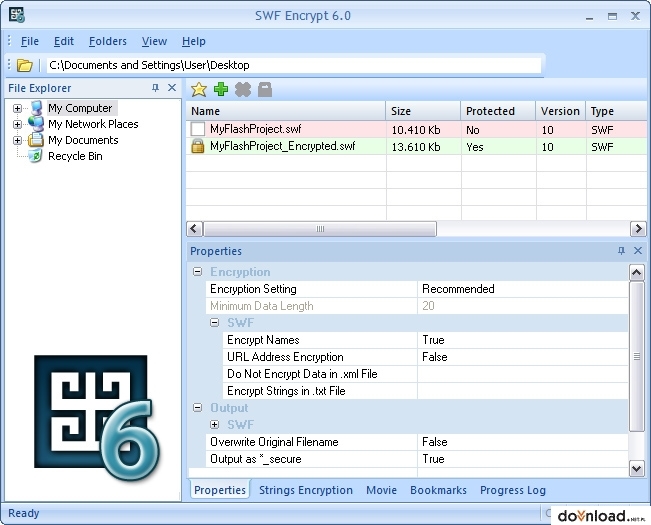Screen dimensions: 651x525
Task: Toggle the checkbox next to MyFlashProject.swf
Action: pyautogui.click(x=198, y=129)
